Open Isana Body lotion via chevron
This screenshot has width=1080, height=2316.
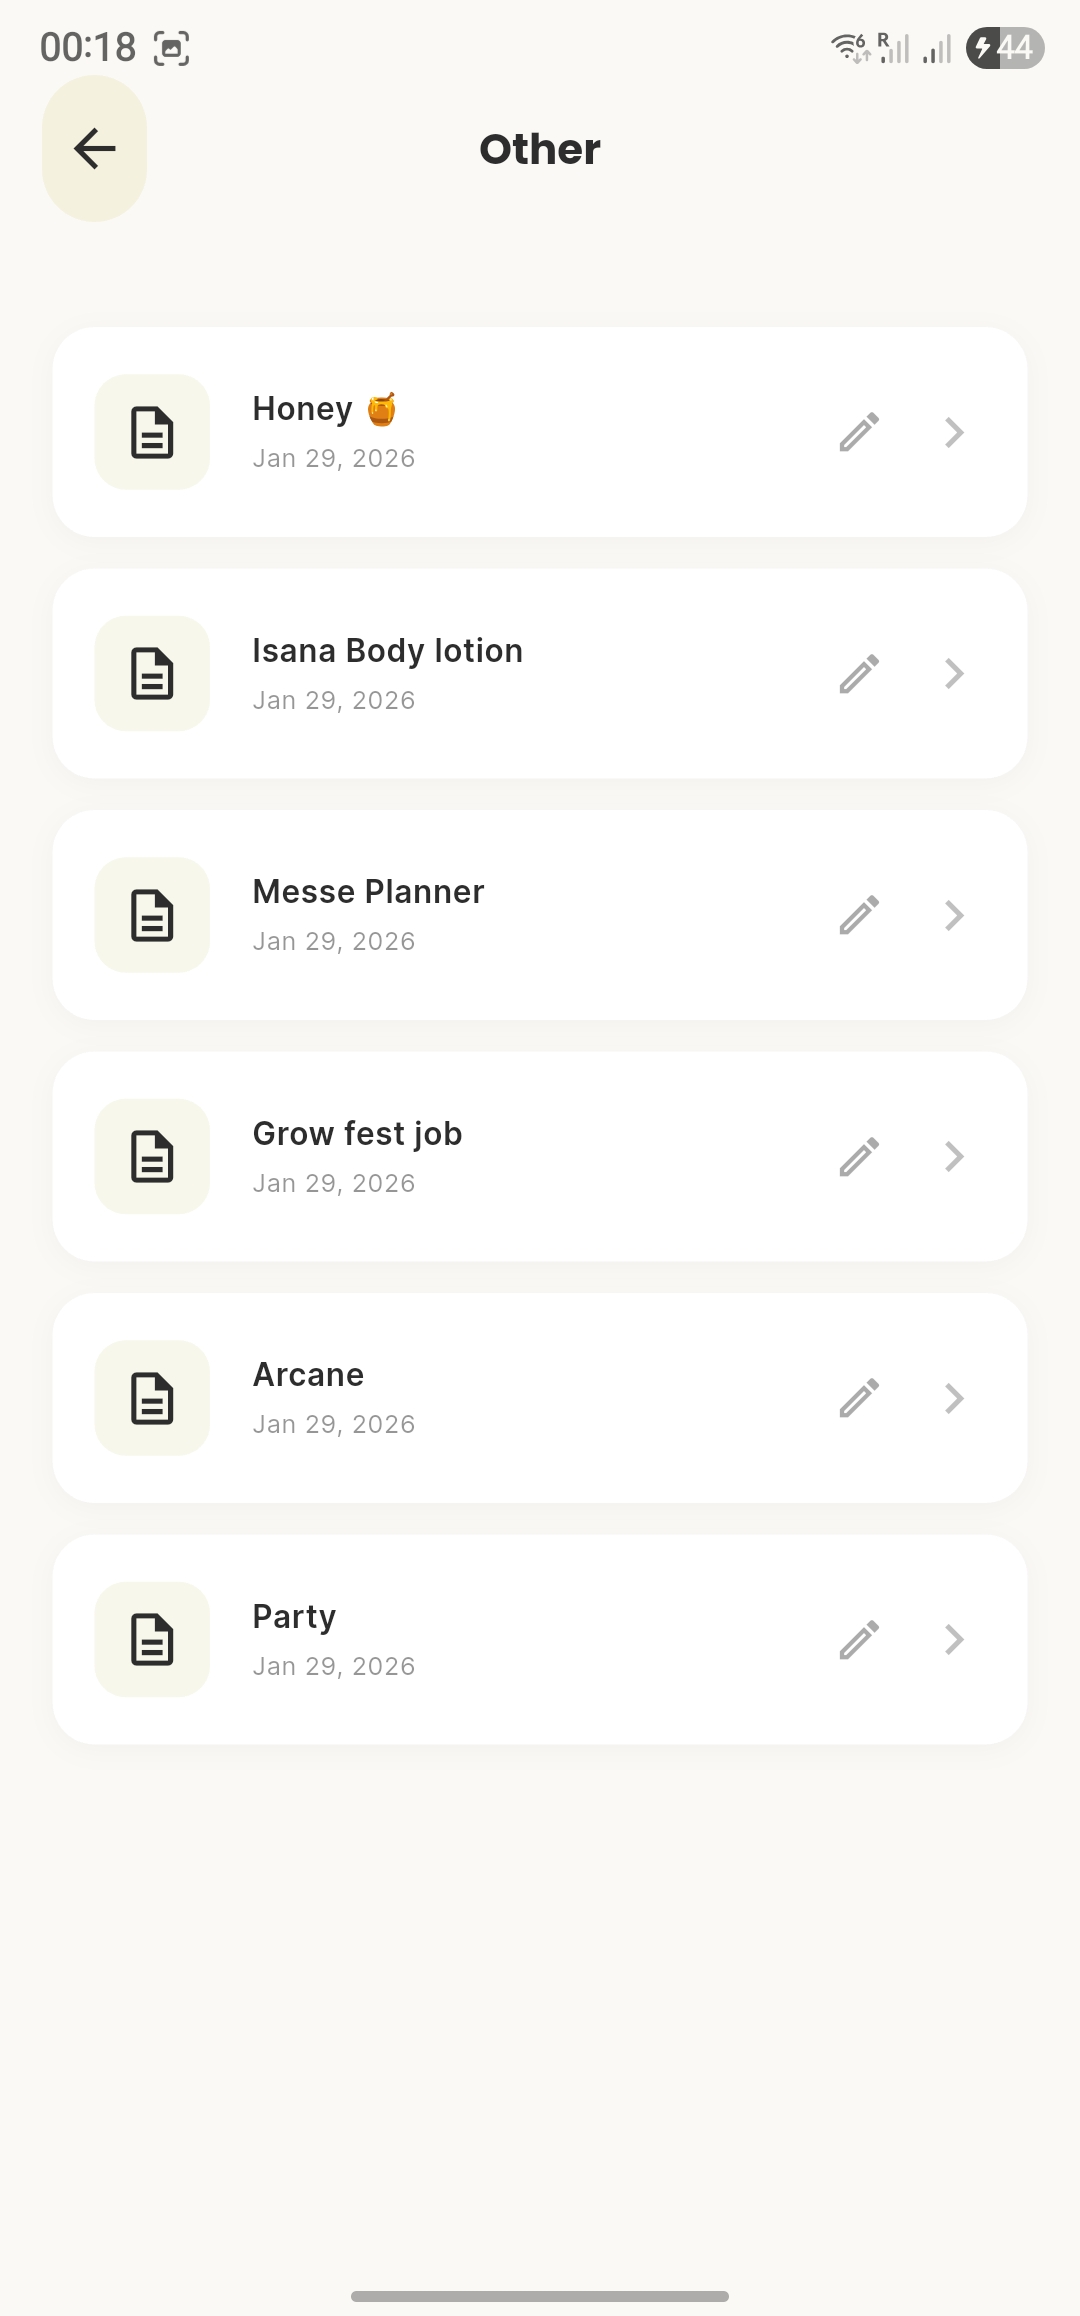tap(954, 674)
